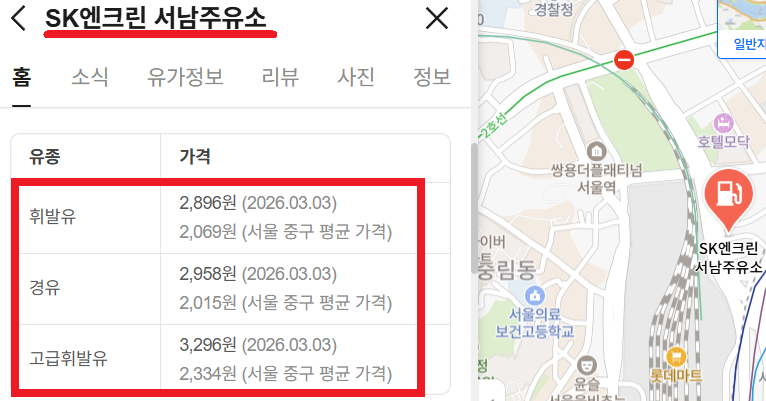Click the SK엔크린 서남주유소 map label
Viewport: 766px width, 401px height.
728,257
